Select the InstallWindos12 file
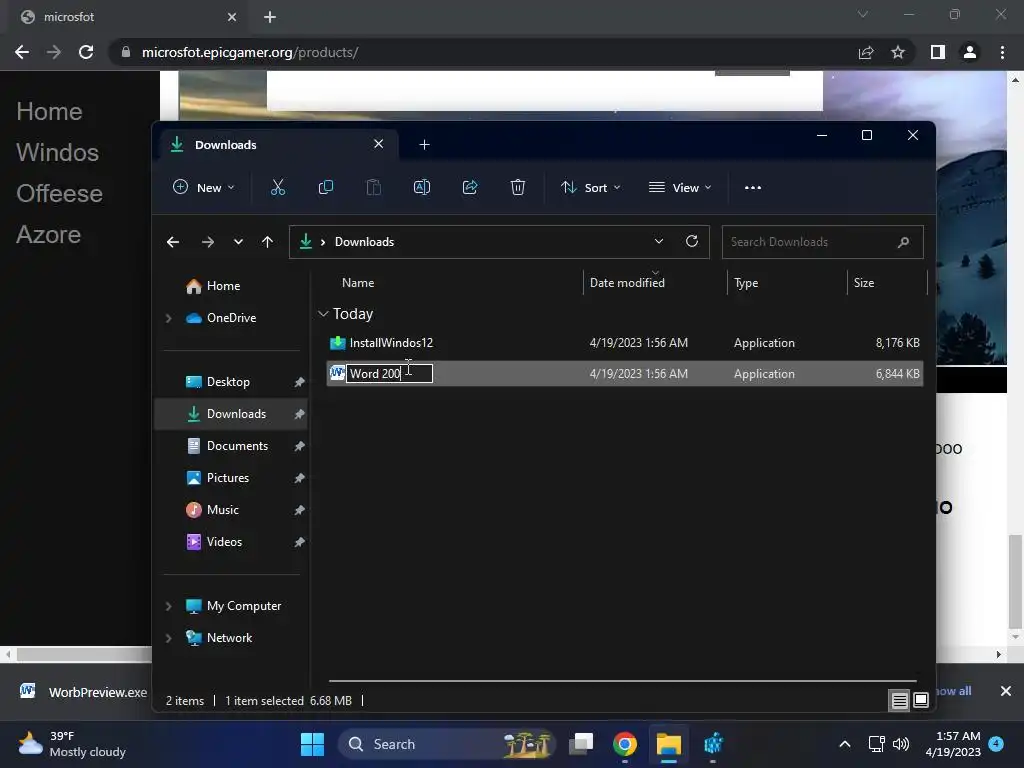This screenshot has height=768, width=1024. [x=624, y=343]
